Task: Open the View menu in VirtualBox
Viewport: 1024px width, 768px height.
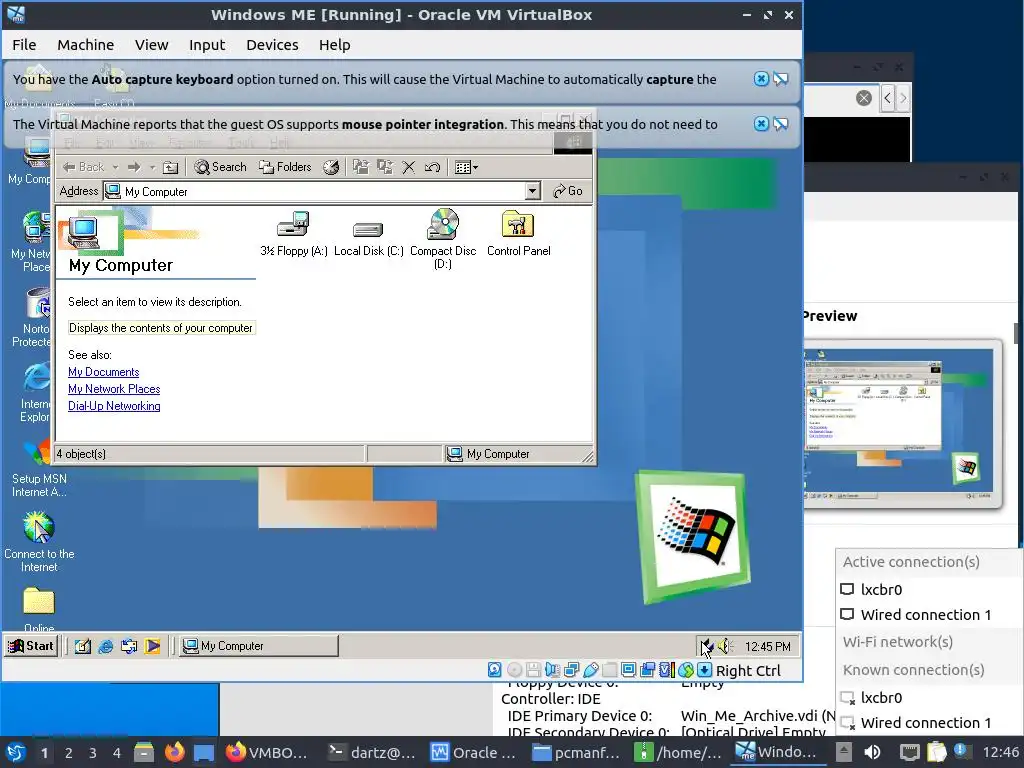Action: click(152, 45)
